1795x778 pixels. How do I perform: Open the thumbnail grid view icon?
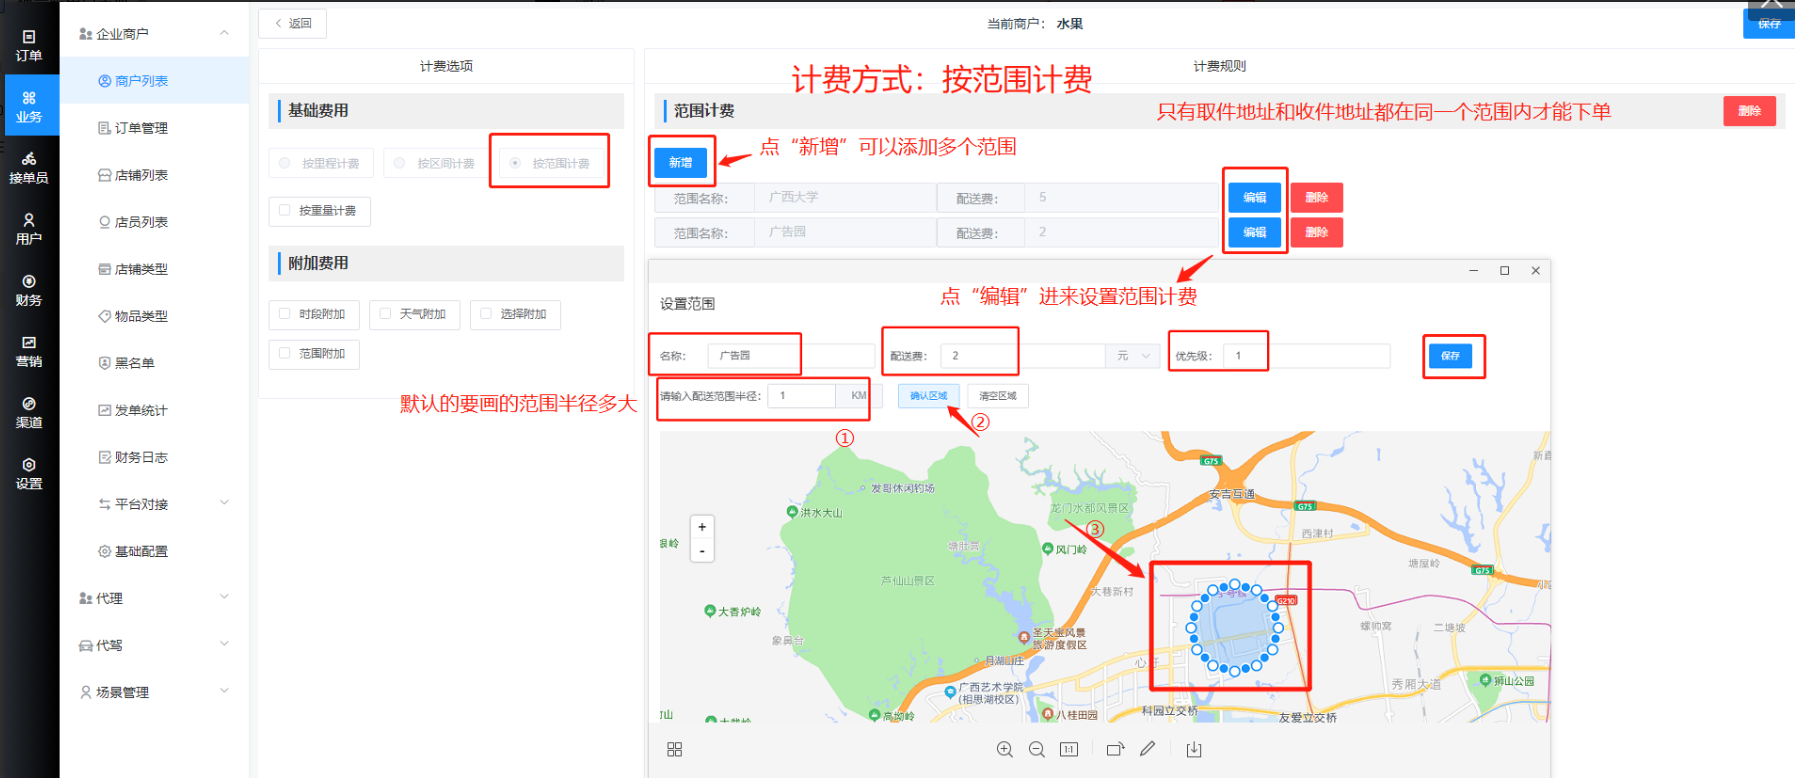point(674,749)
